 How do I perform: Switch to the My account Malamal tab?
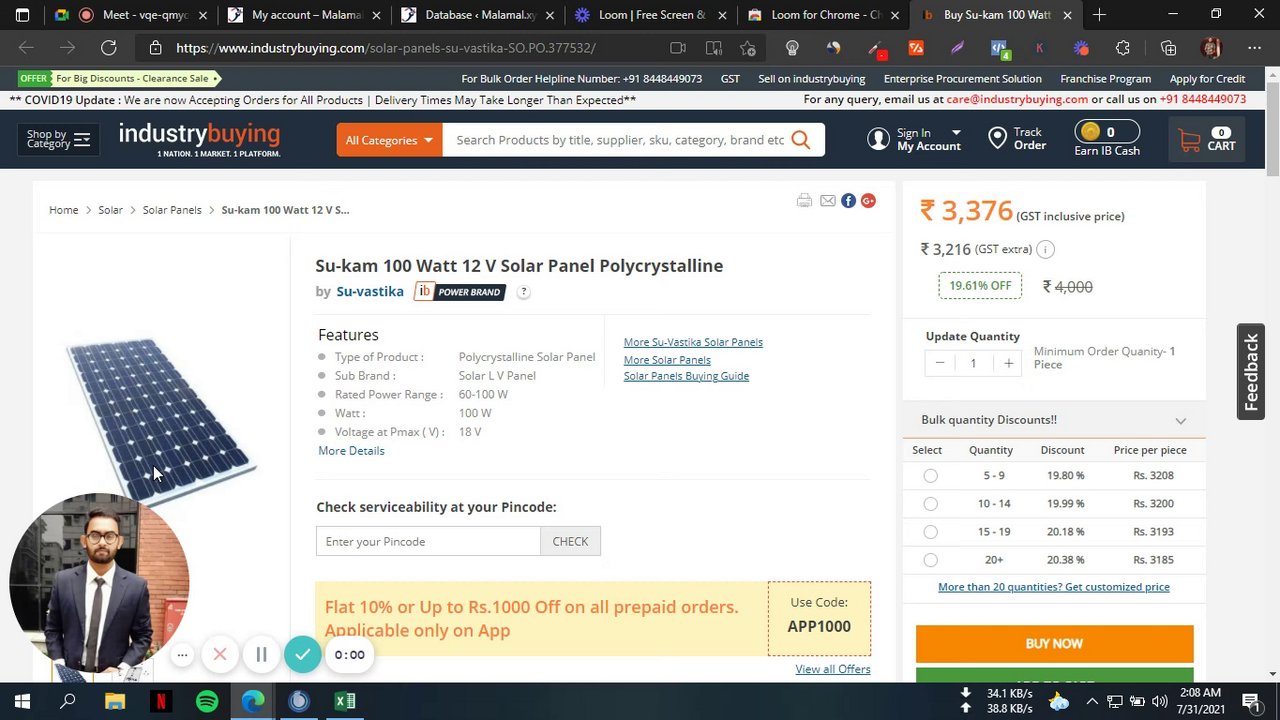coord(303,15)
